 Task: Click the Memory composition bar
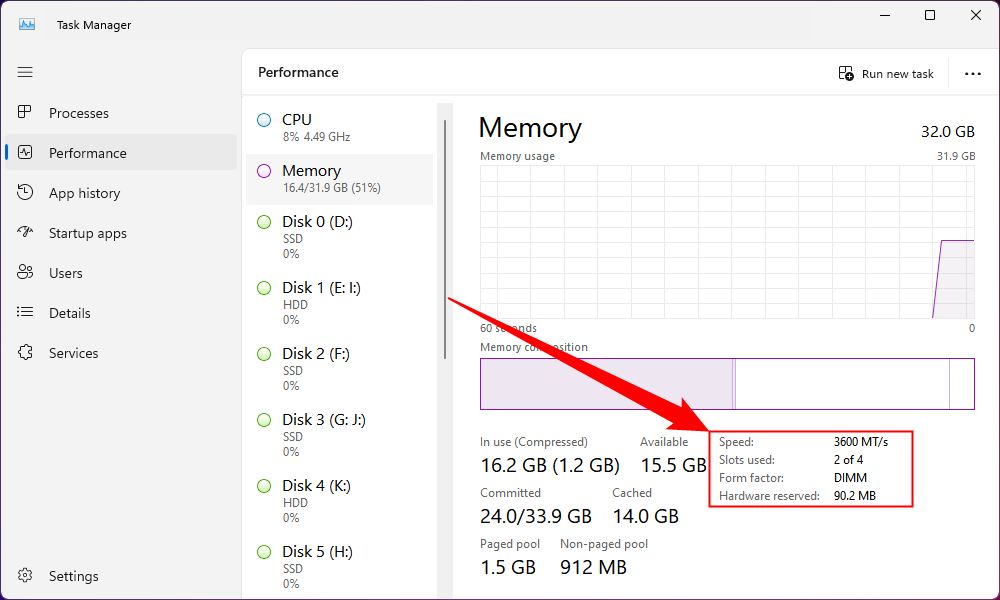coord(727,384)
